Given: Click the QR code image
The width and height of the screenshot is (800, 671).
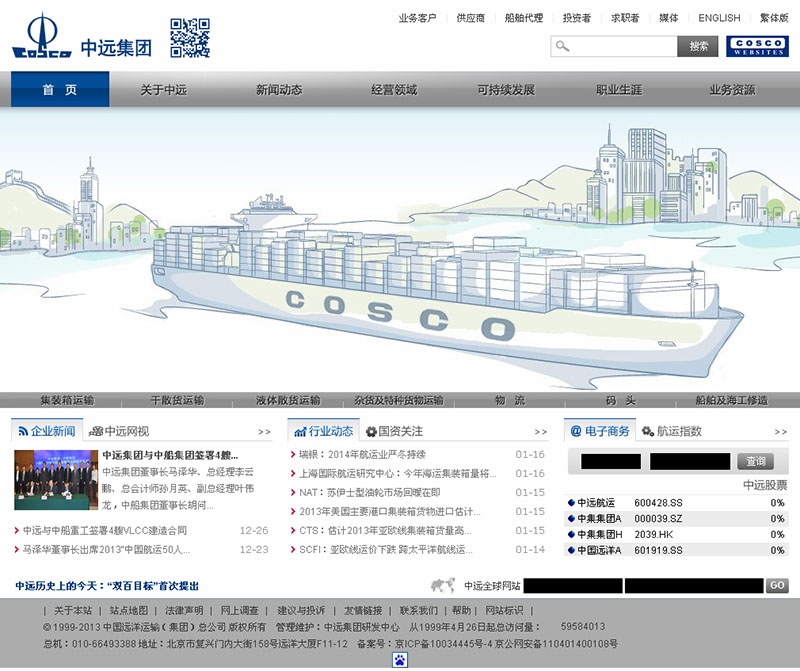Looking at the screenshot, I should (x=189, y=37).
